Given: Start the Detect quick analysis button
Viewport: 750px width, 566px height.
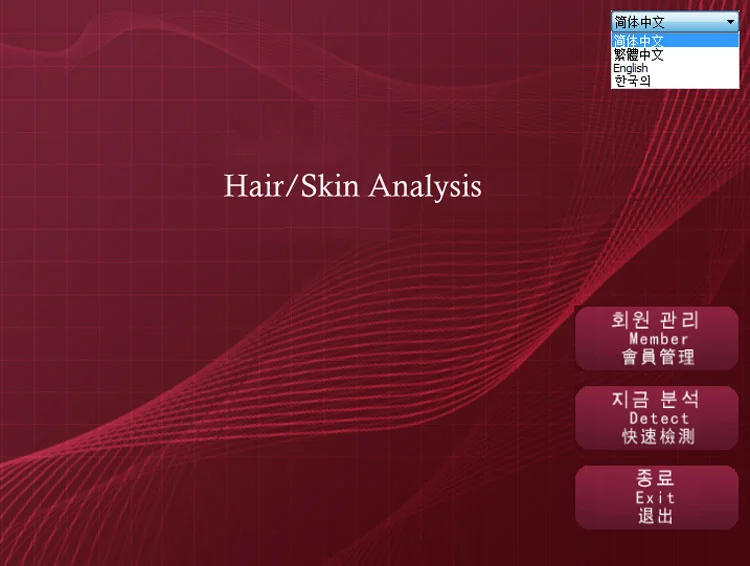Looking at the screenshot, I should 657,418.
